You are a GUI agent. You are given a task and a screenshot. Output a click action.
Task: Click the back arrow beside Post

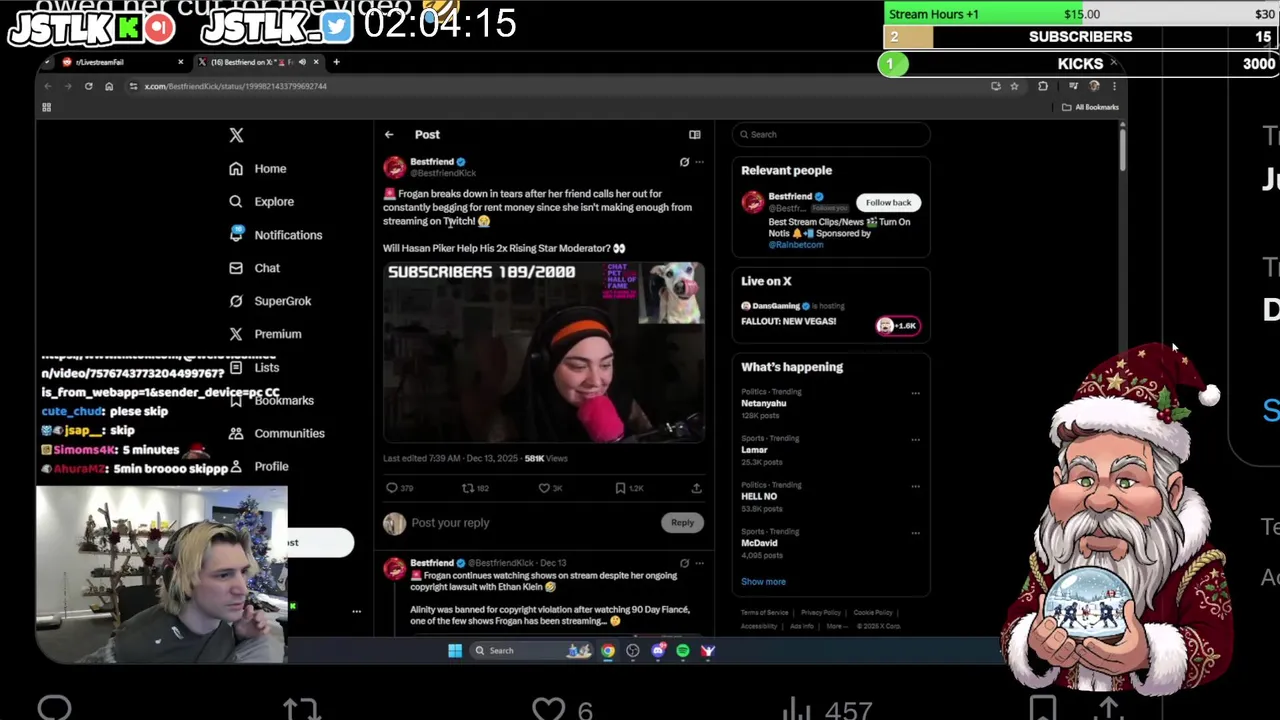tap(389, 135)
